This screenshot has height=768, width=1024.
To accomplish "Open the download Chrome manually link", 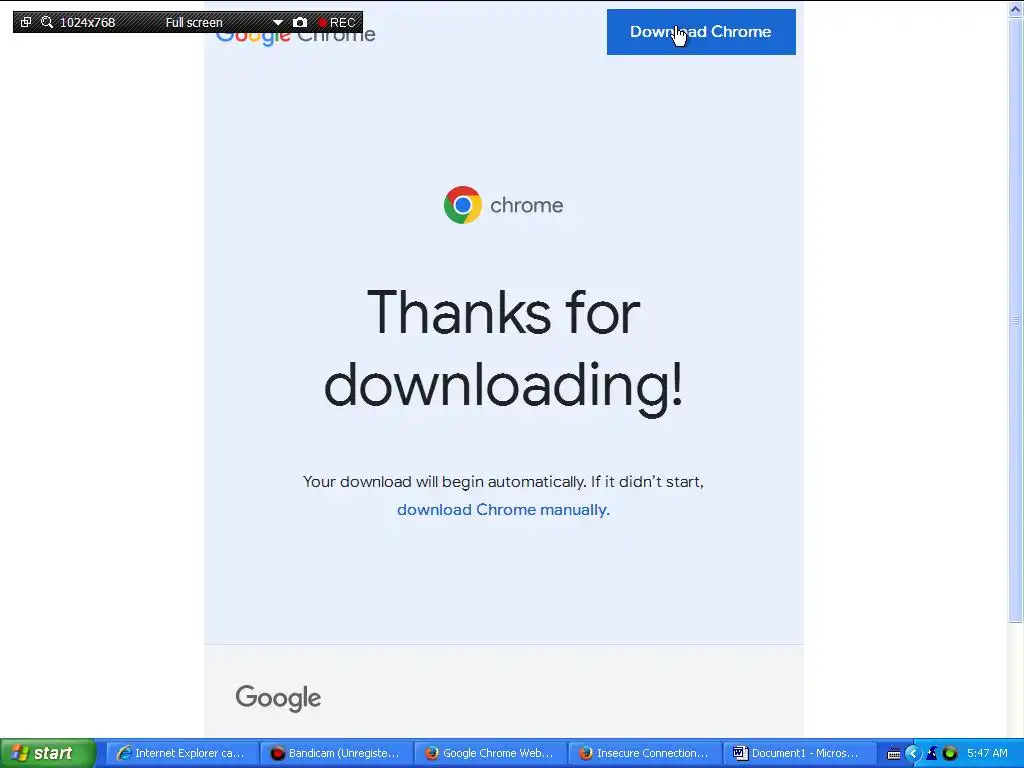I will click(x=503, y=509).
